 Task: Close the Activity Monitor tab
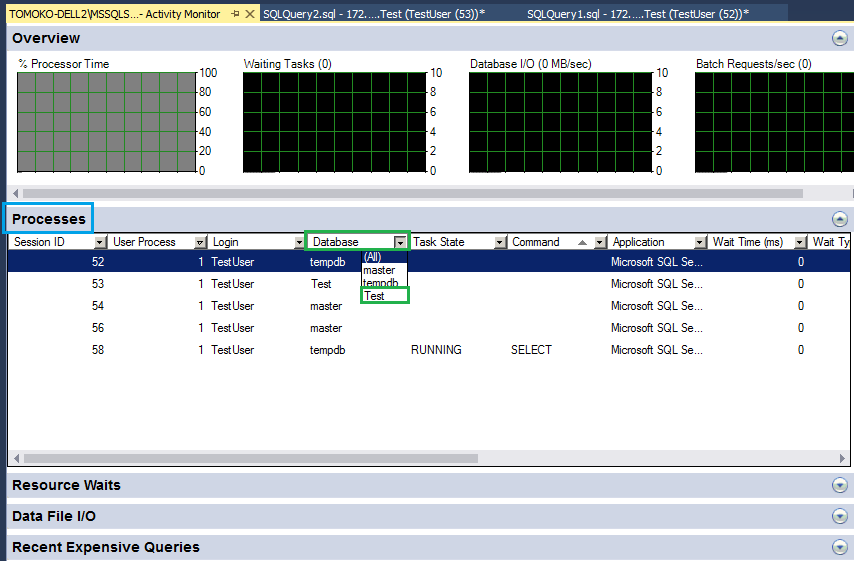tap(251, 14)
